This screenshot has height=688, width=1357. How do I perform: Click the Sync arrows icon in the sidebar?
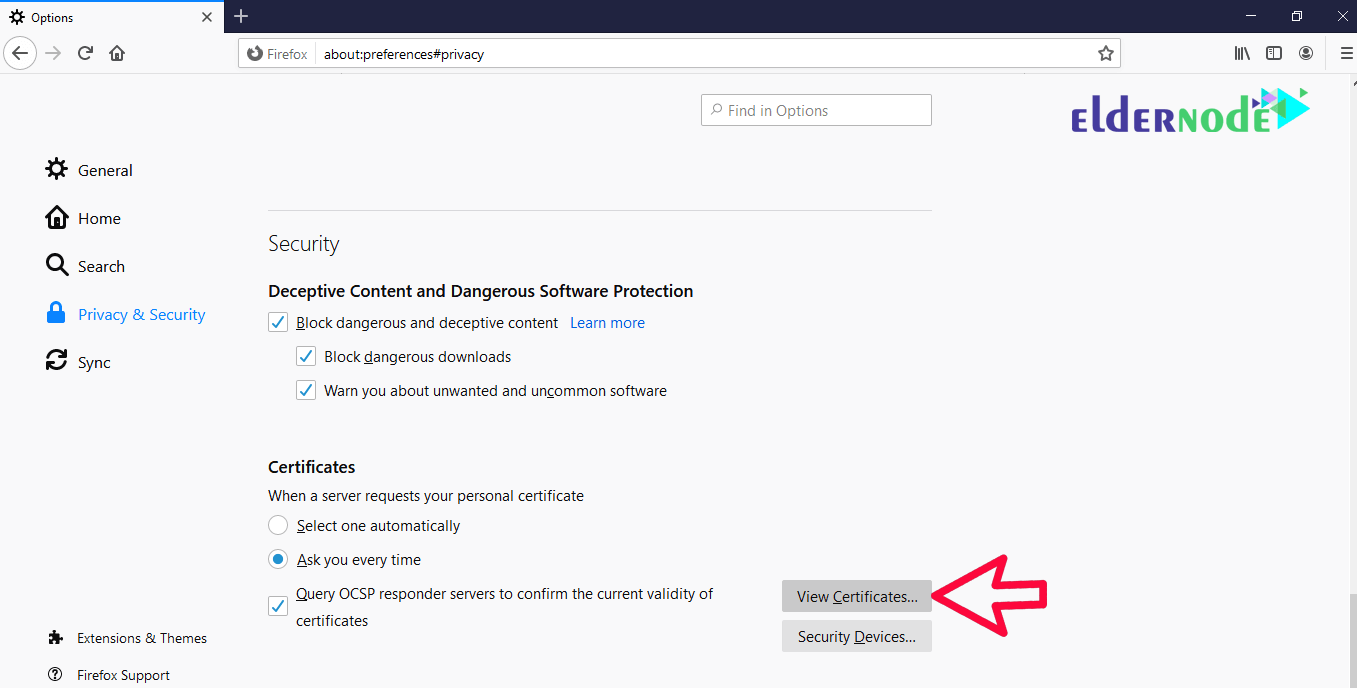[57, 361]
